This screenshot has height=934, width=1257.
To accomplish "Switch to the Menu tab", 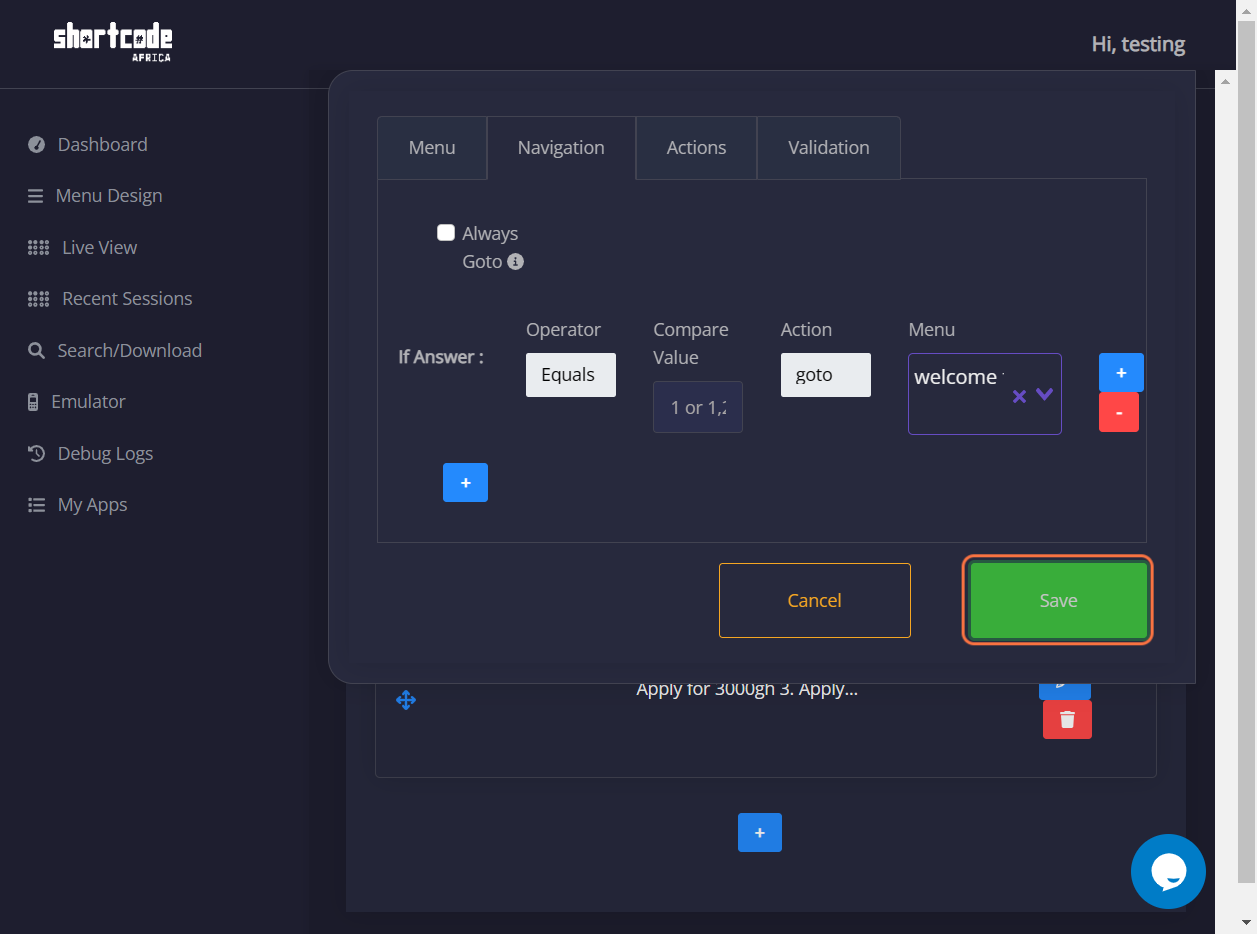I will 432,148.
